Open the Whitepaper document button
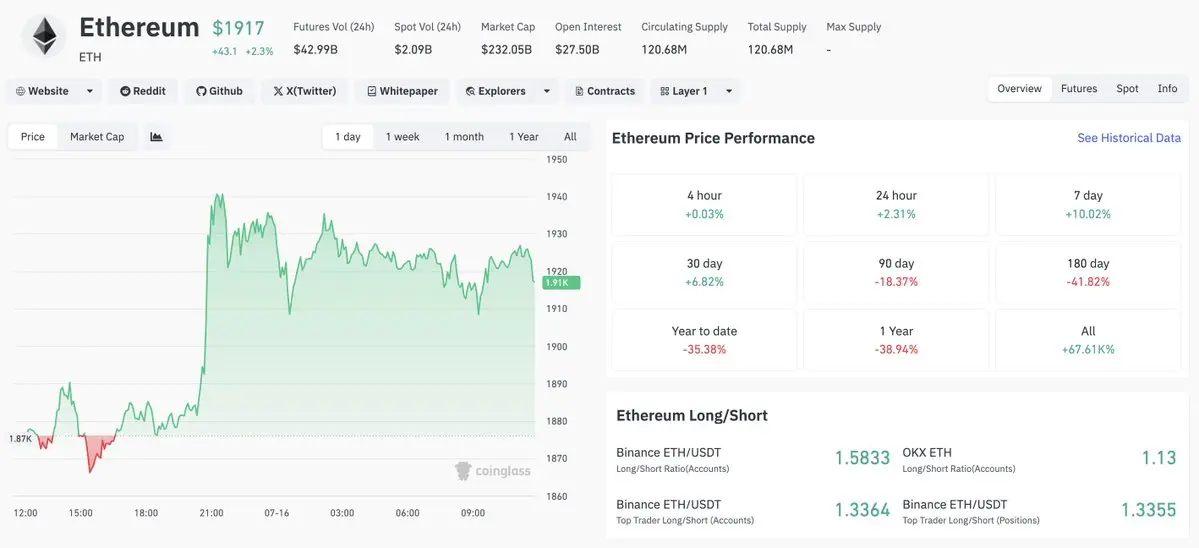 (402, 91)
